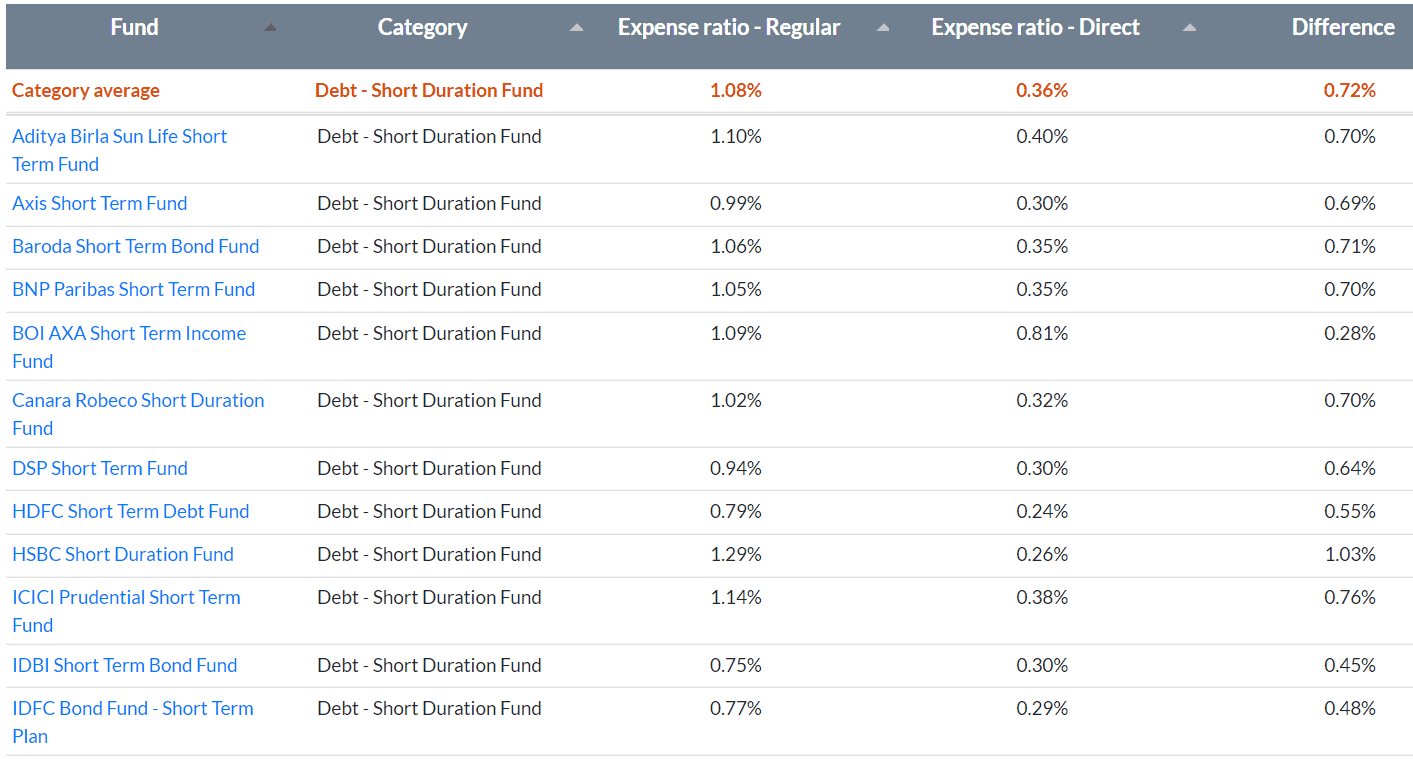Select BOI AXA regular ratio 1.09%

pos(736,333)
